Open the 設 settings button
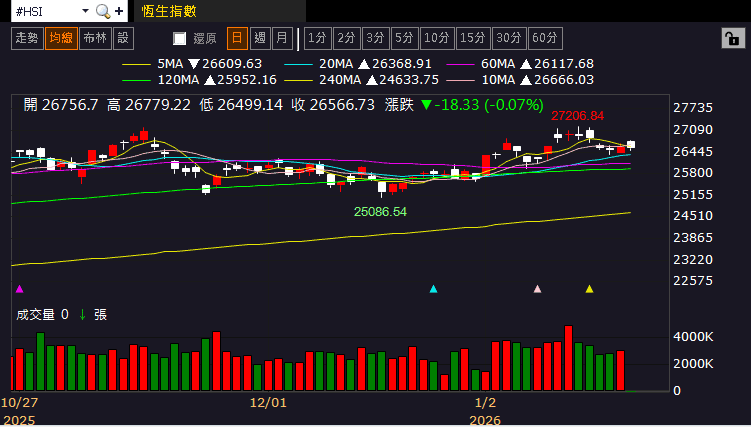 coord(124,38)
